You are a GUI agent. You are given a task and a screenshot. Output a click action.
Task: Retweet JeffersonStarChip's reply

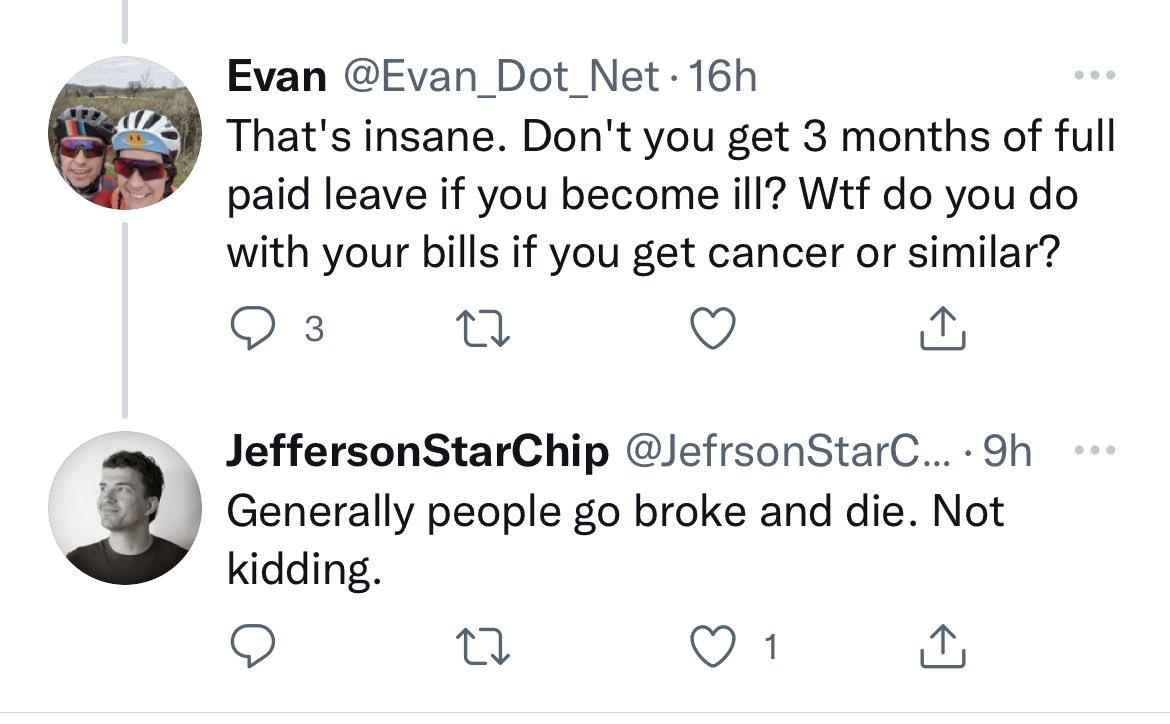click(x=482, y=648)
